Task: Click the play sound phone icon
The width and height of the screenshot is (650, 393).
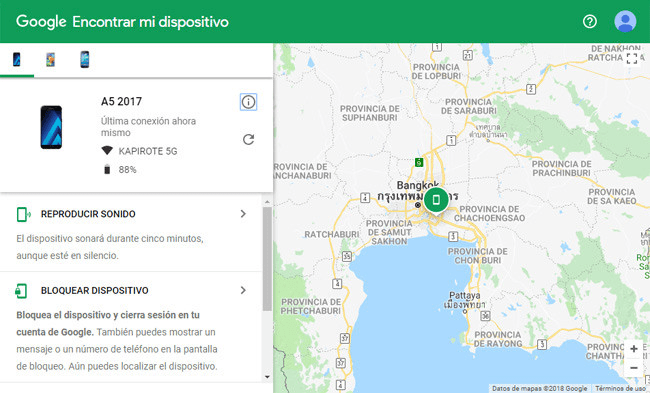Action: pyautogui.click(x=23, y=214)
